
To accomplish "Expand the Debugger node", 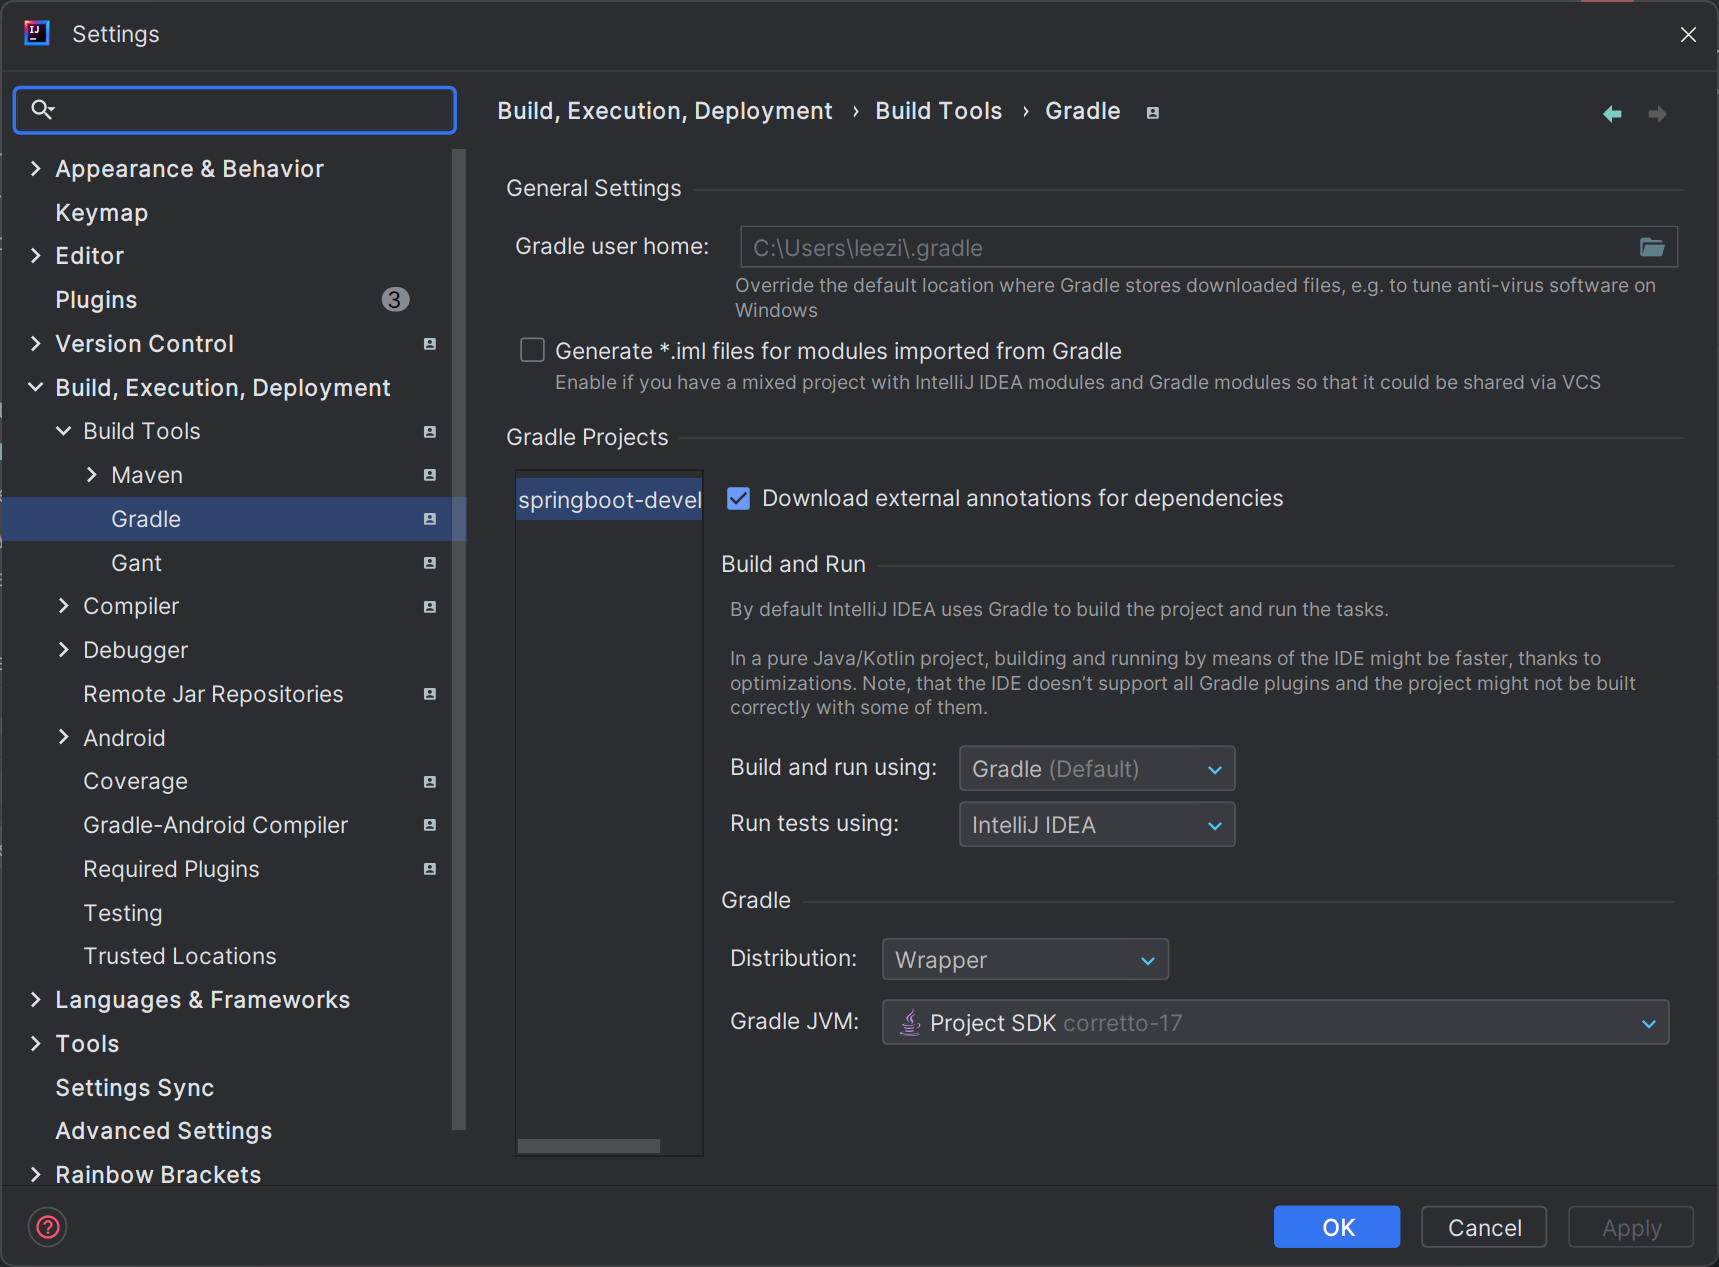I will coord(64,650).
